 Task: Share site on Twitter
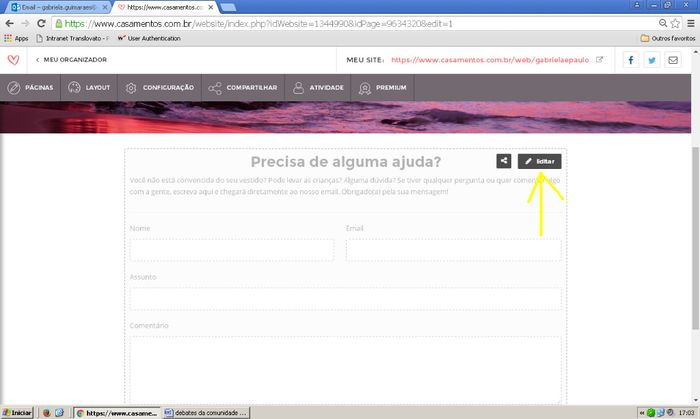click(x=652, y=60)
